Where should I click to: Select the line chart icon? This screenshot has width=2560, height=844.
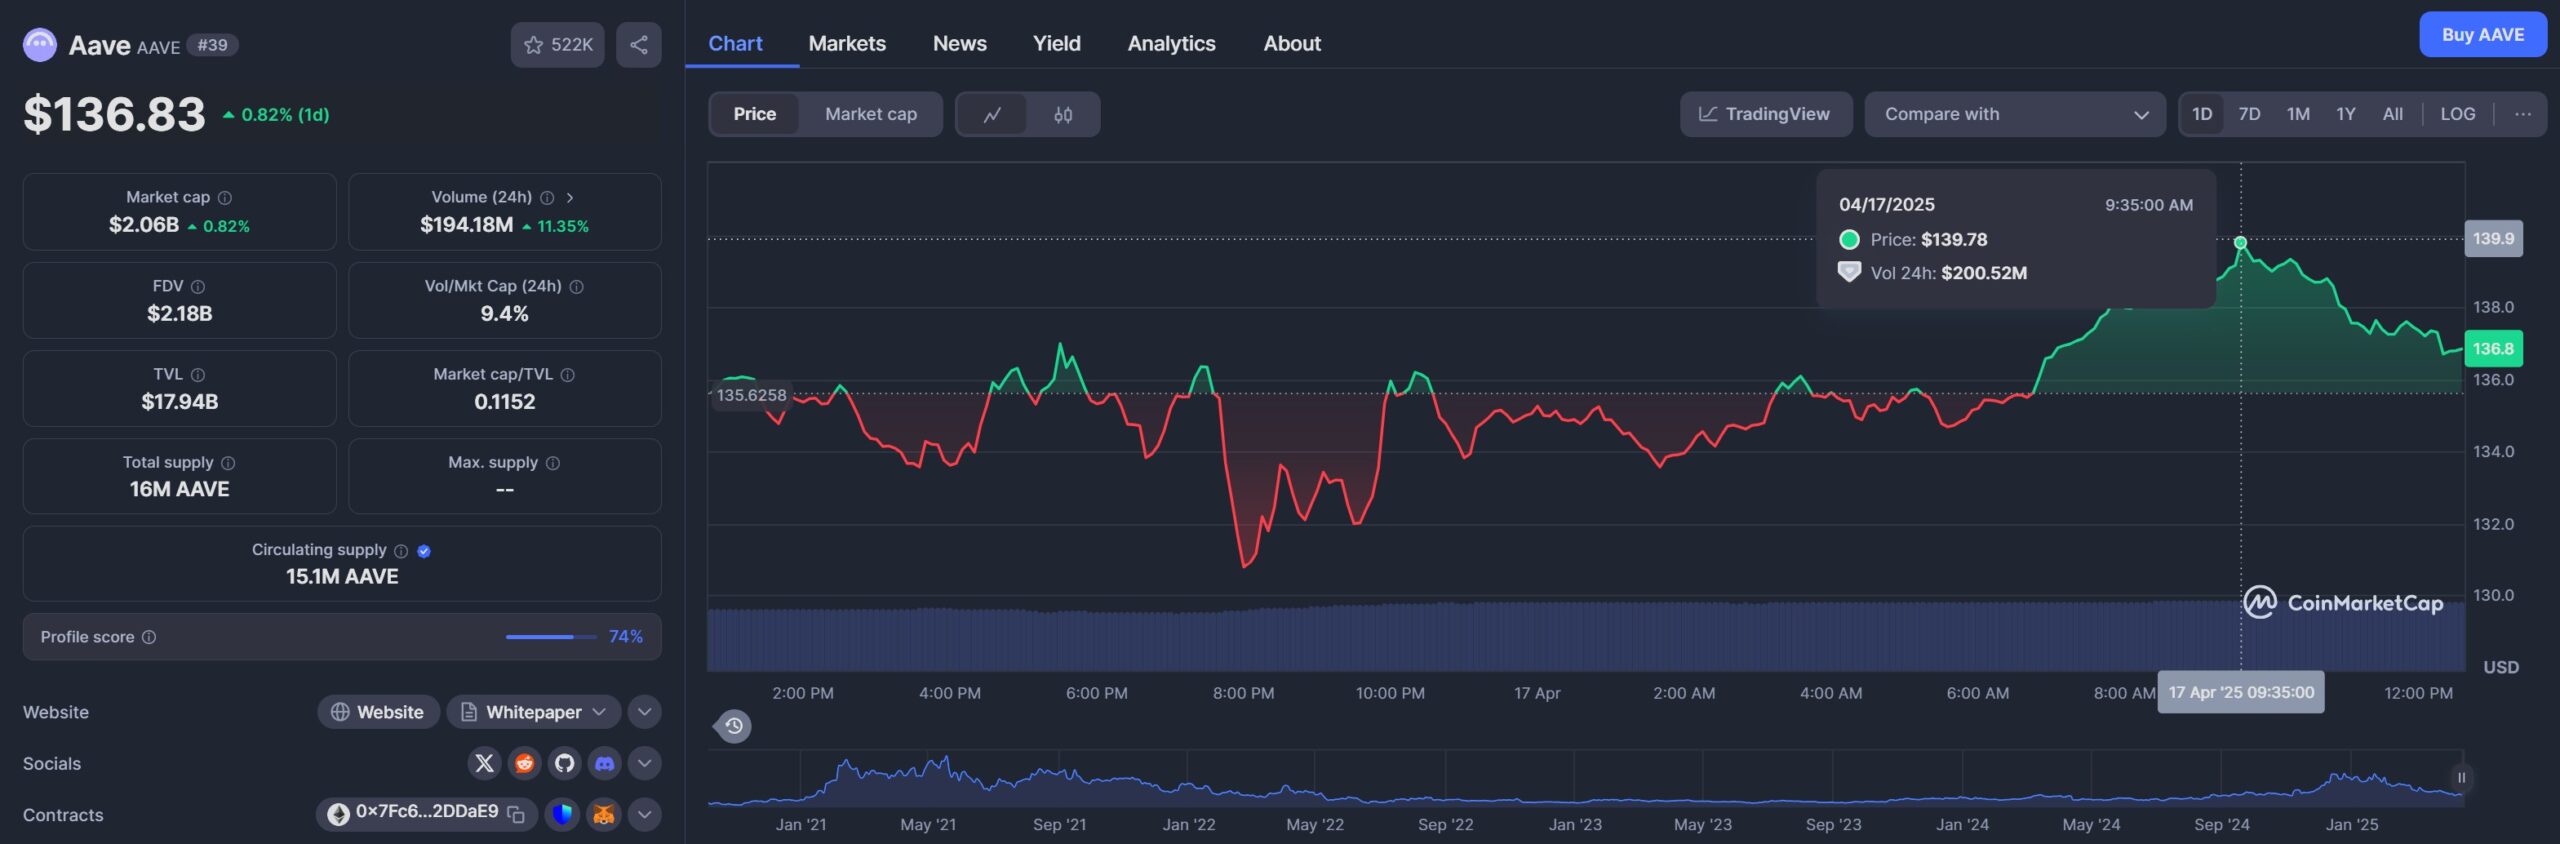[992, 114]
